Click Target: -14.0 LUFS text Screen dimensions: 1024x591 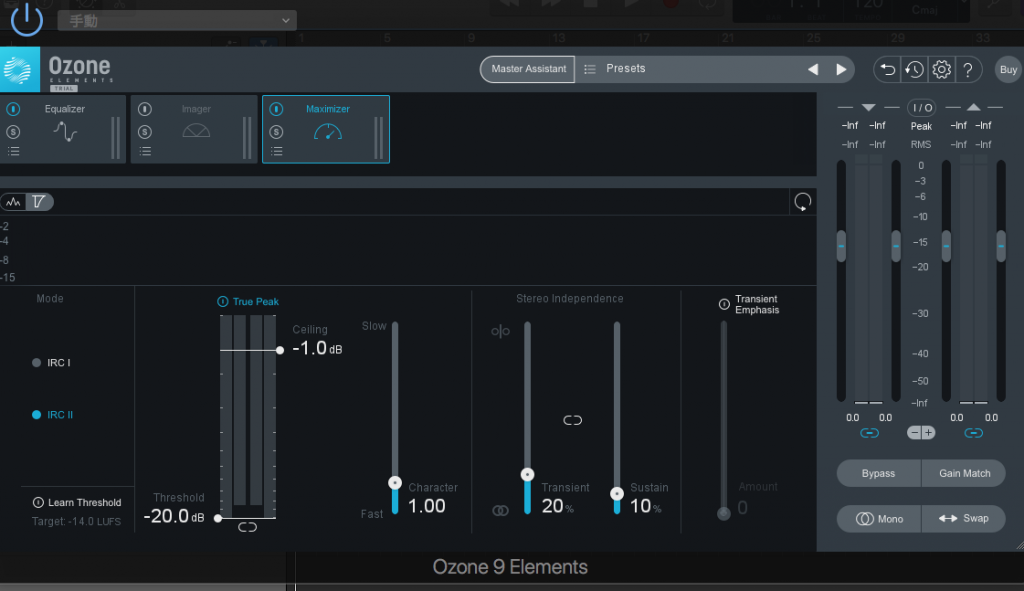coord(76,522)
